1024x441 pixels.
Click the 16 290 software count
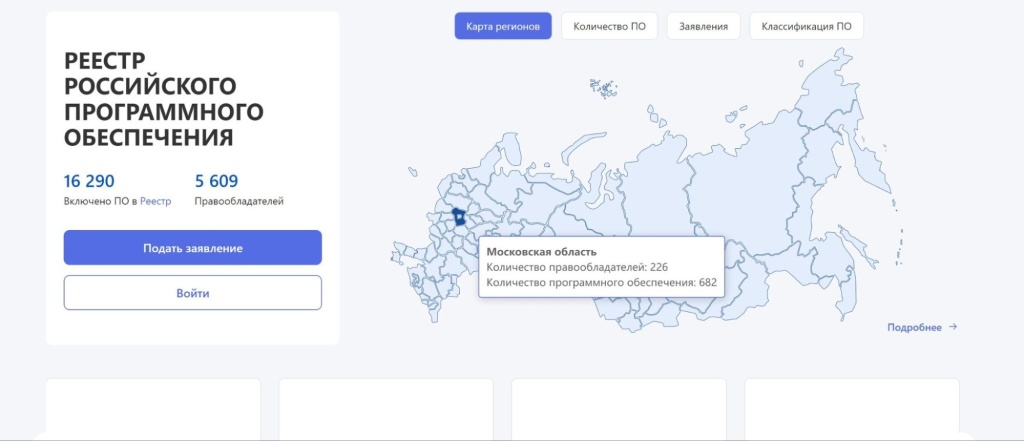click(x=89, y=181)
